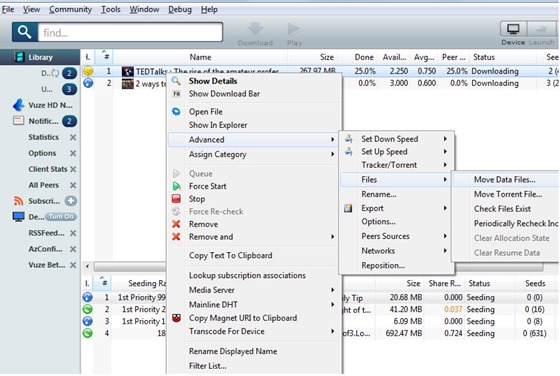Expand the Peers Sources submenu

pyautogui.click(x=445, y=236)
